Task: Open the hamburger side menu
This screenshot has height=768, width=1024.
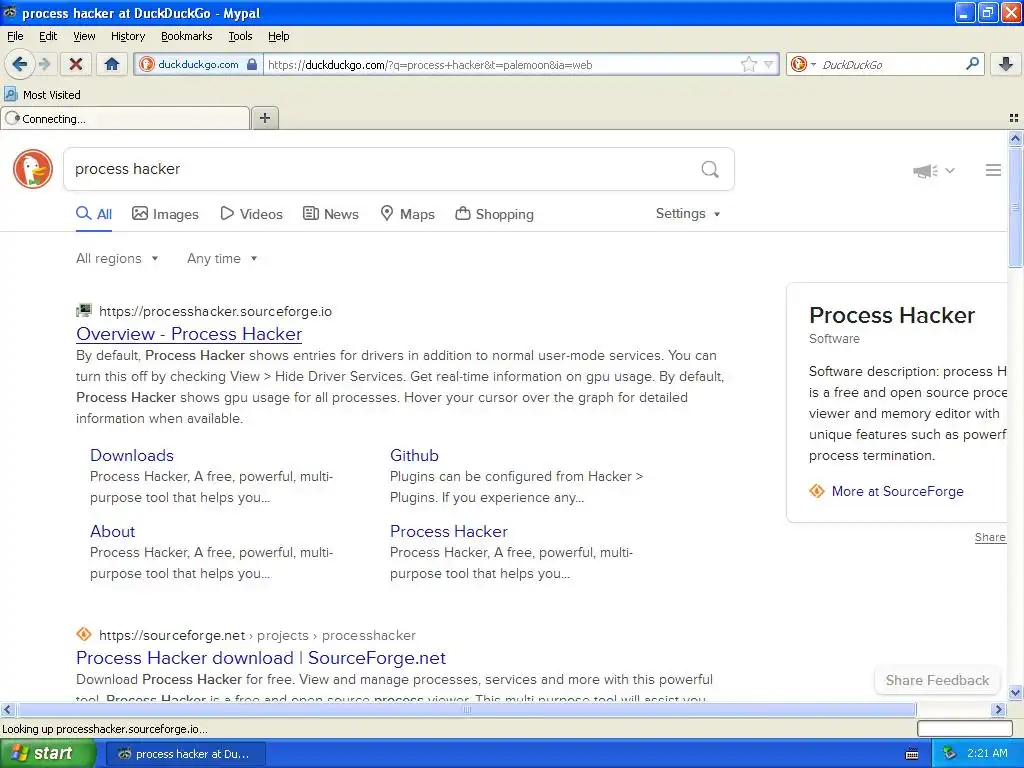Action: click(993, 170)
